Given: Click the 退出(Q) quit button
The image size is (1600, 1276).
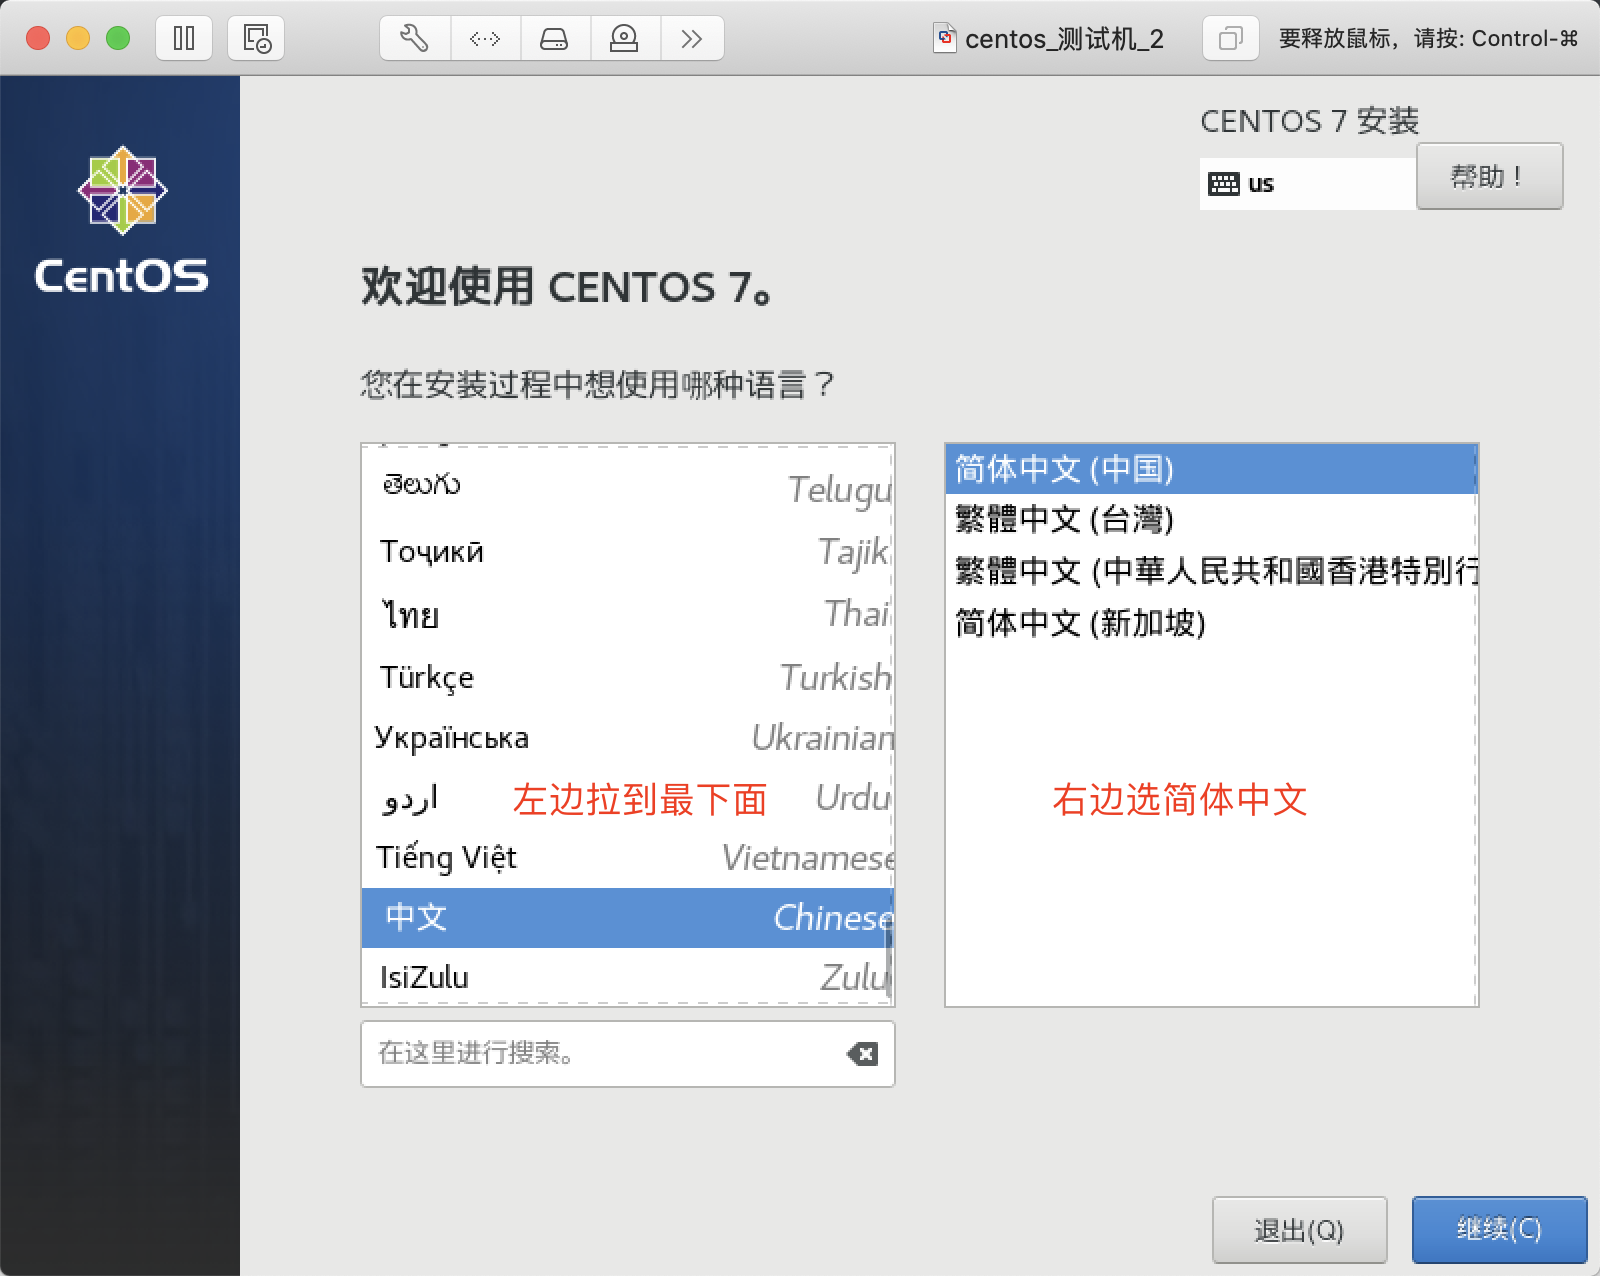Looking at the screenshot, I should pos(1299,1230).
